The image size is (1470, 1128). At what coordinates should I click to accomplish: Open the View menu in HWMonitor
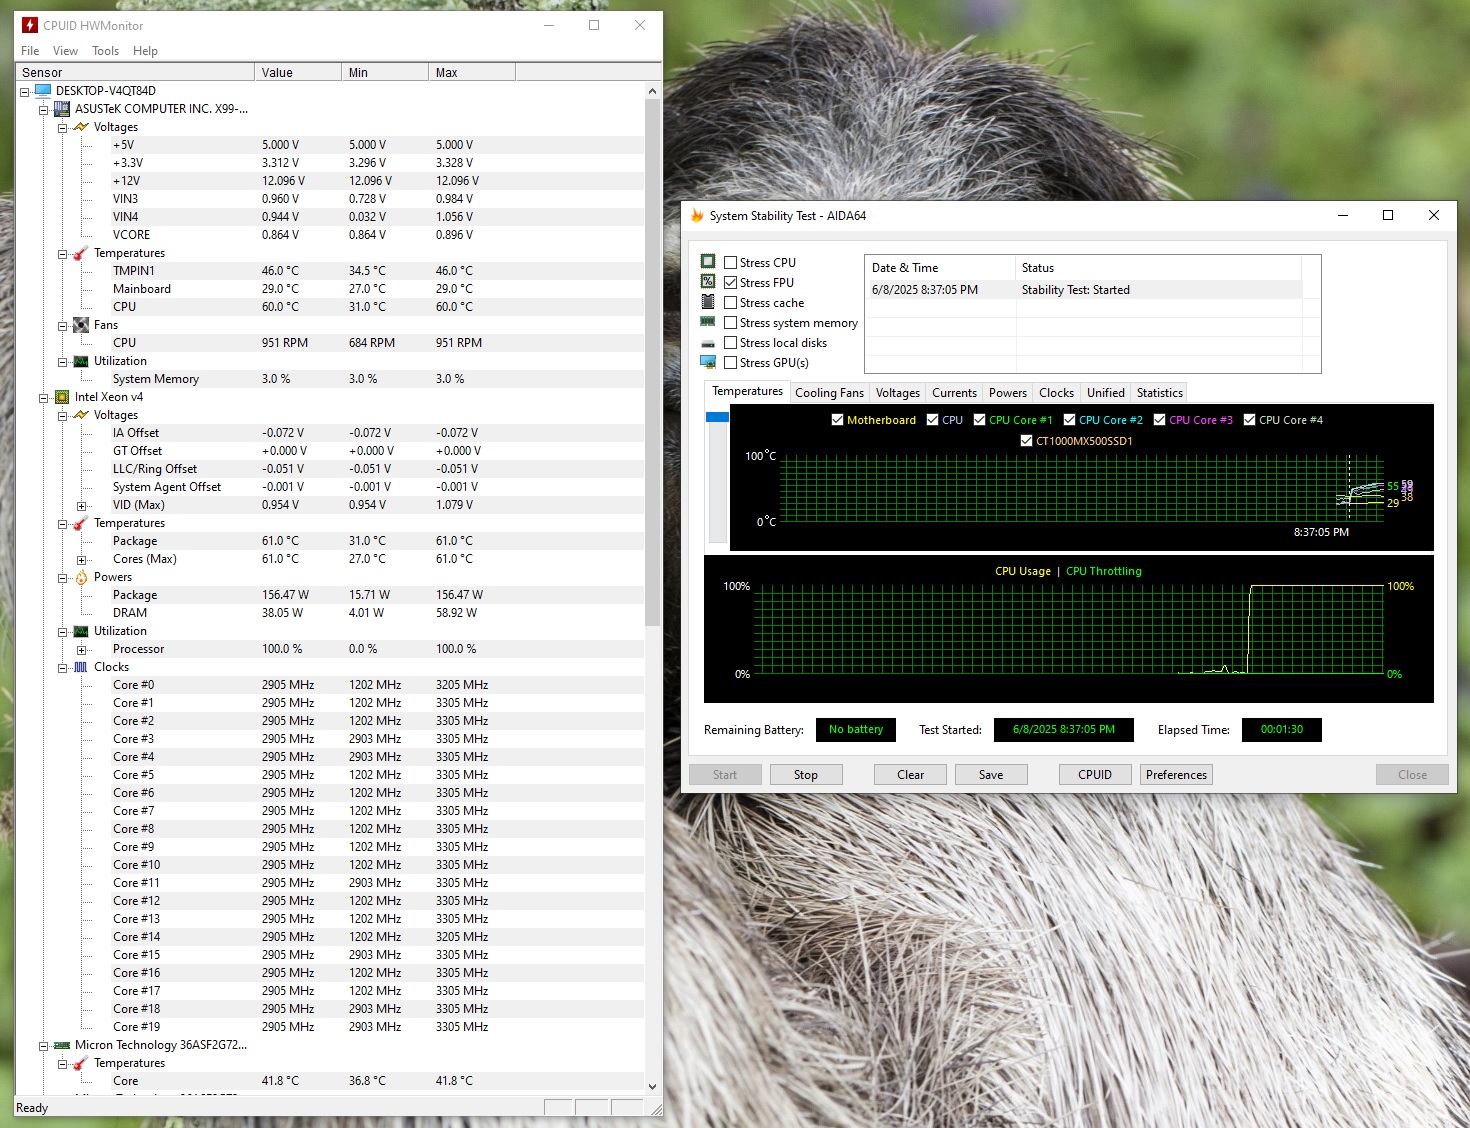click(65, 51)
